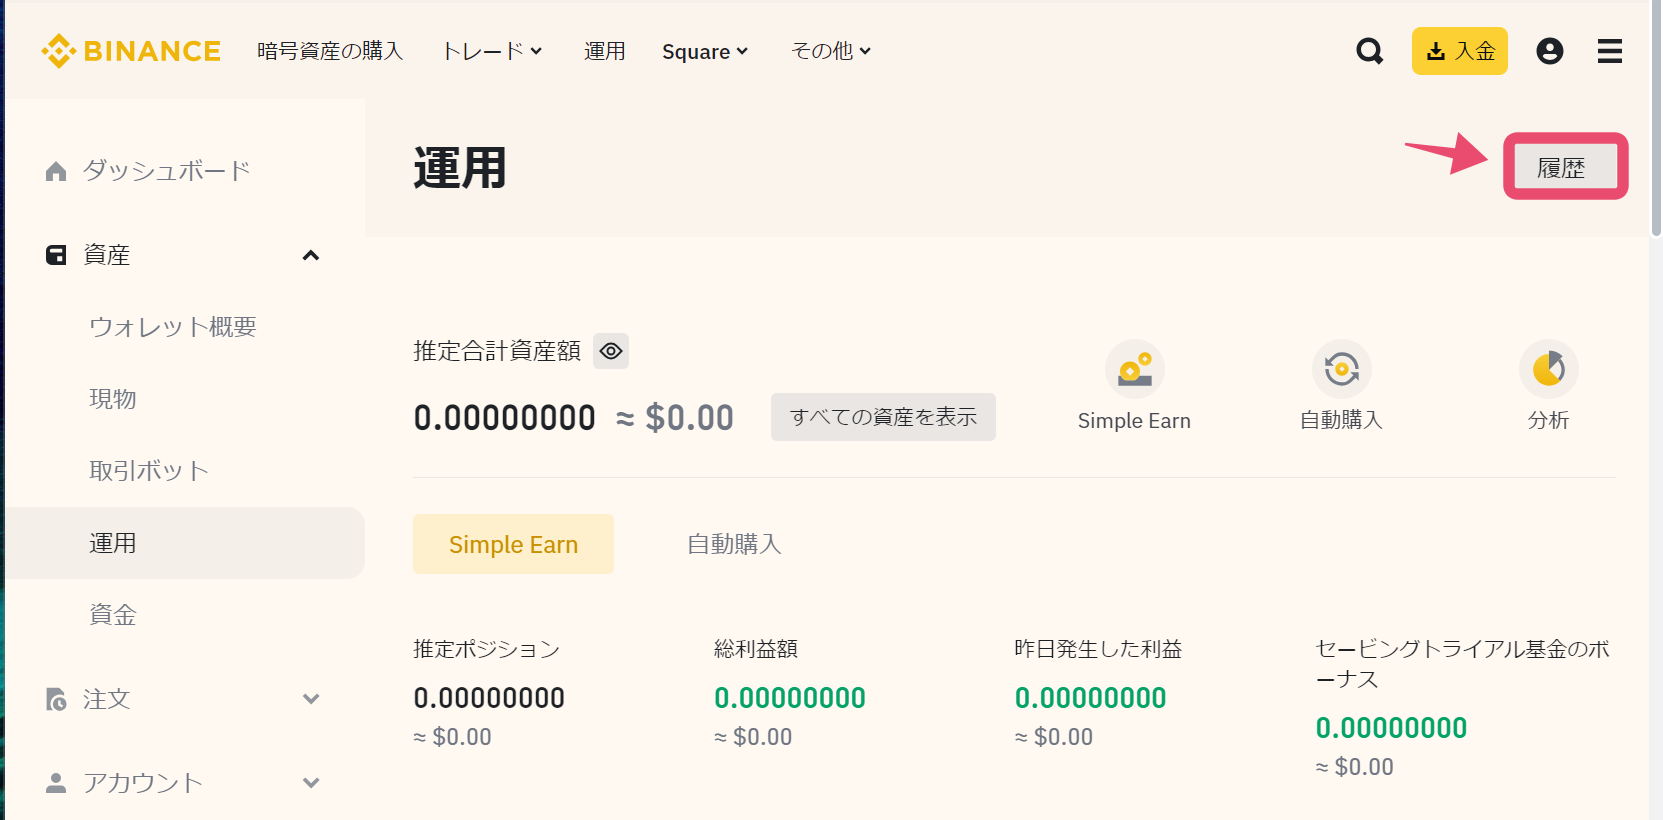The image size is (1663, 820).
Task: Open the hamburger menu icon
Action: 1610,51
